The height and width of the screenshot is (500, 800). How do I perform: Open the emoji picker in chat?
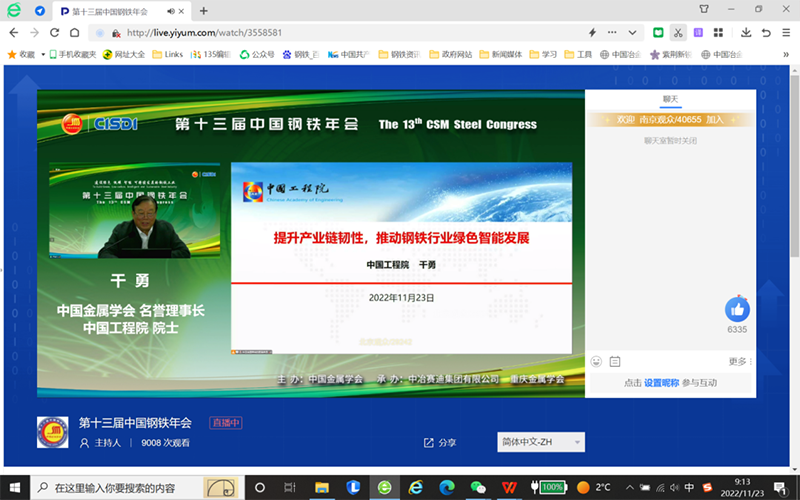[x=597, y=361]
